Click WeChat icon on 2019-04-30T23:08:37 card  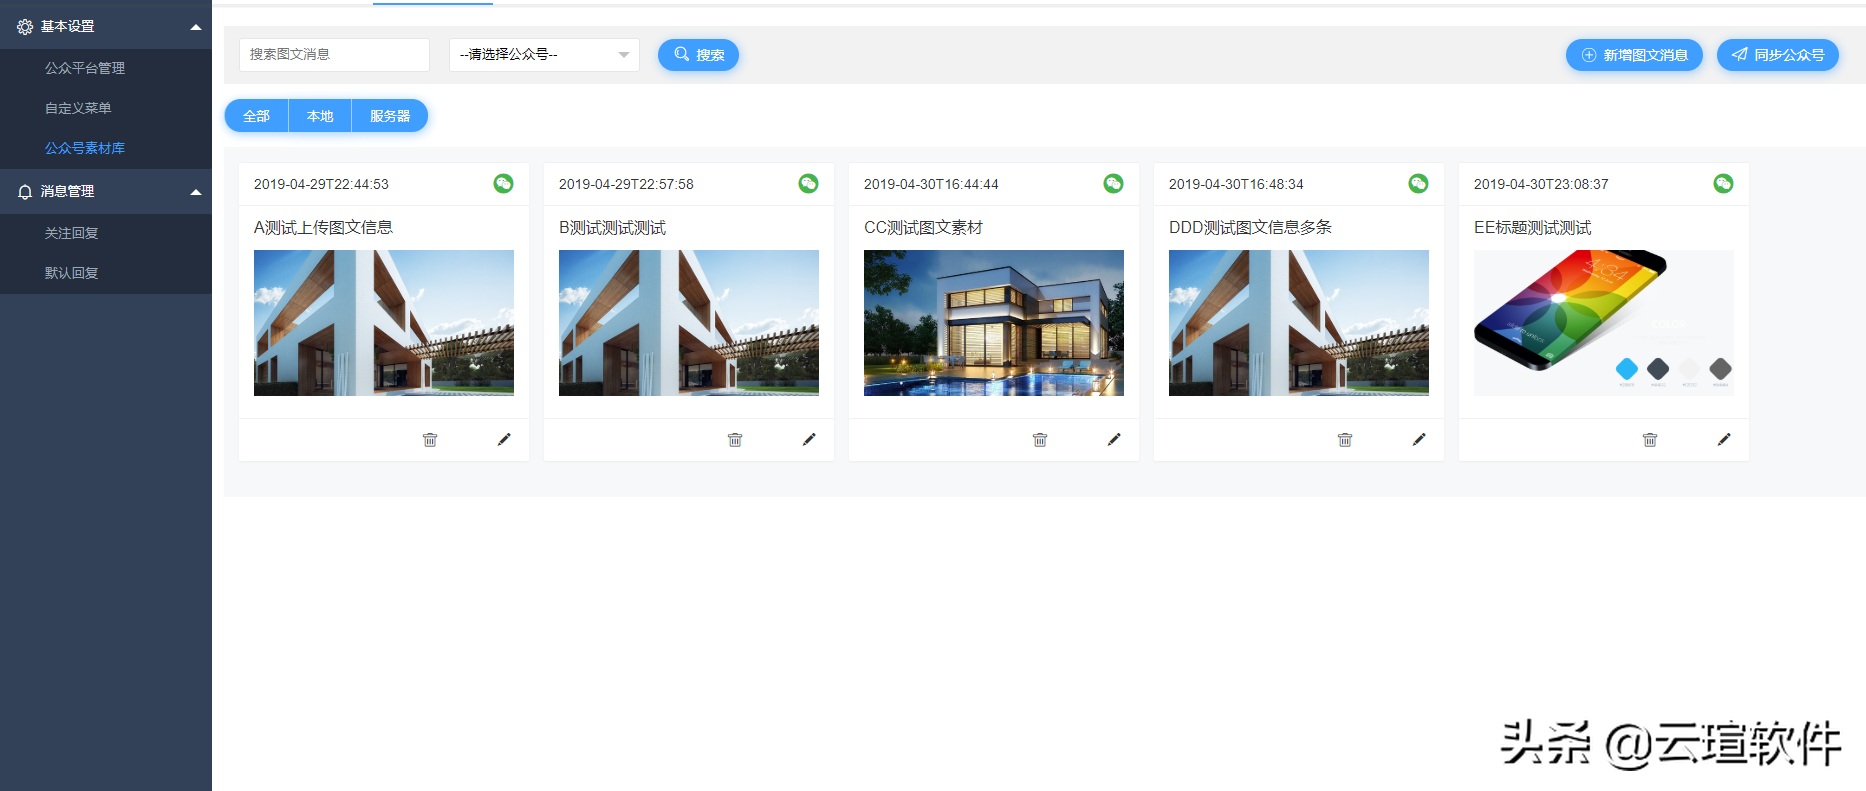click(x=1723, y=183)
